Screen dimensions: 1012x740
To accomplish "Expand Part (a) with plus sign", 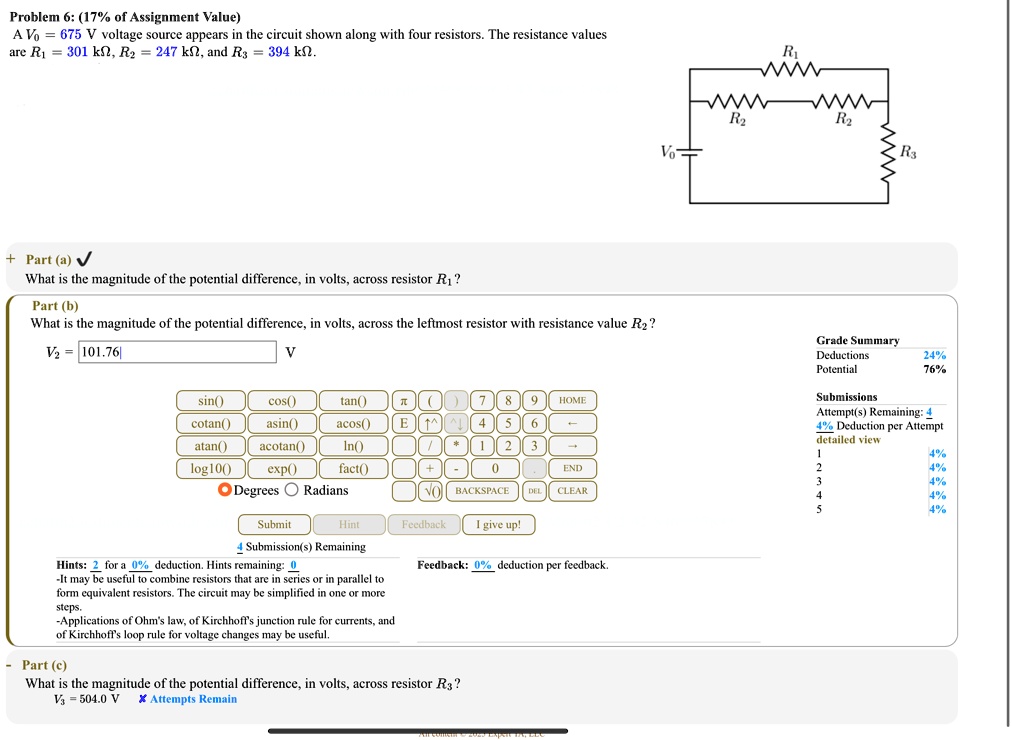I will coord(10,259).
